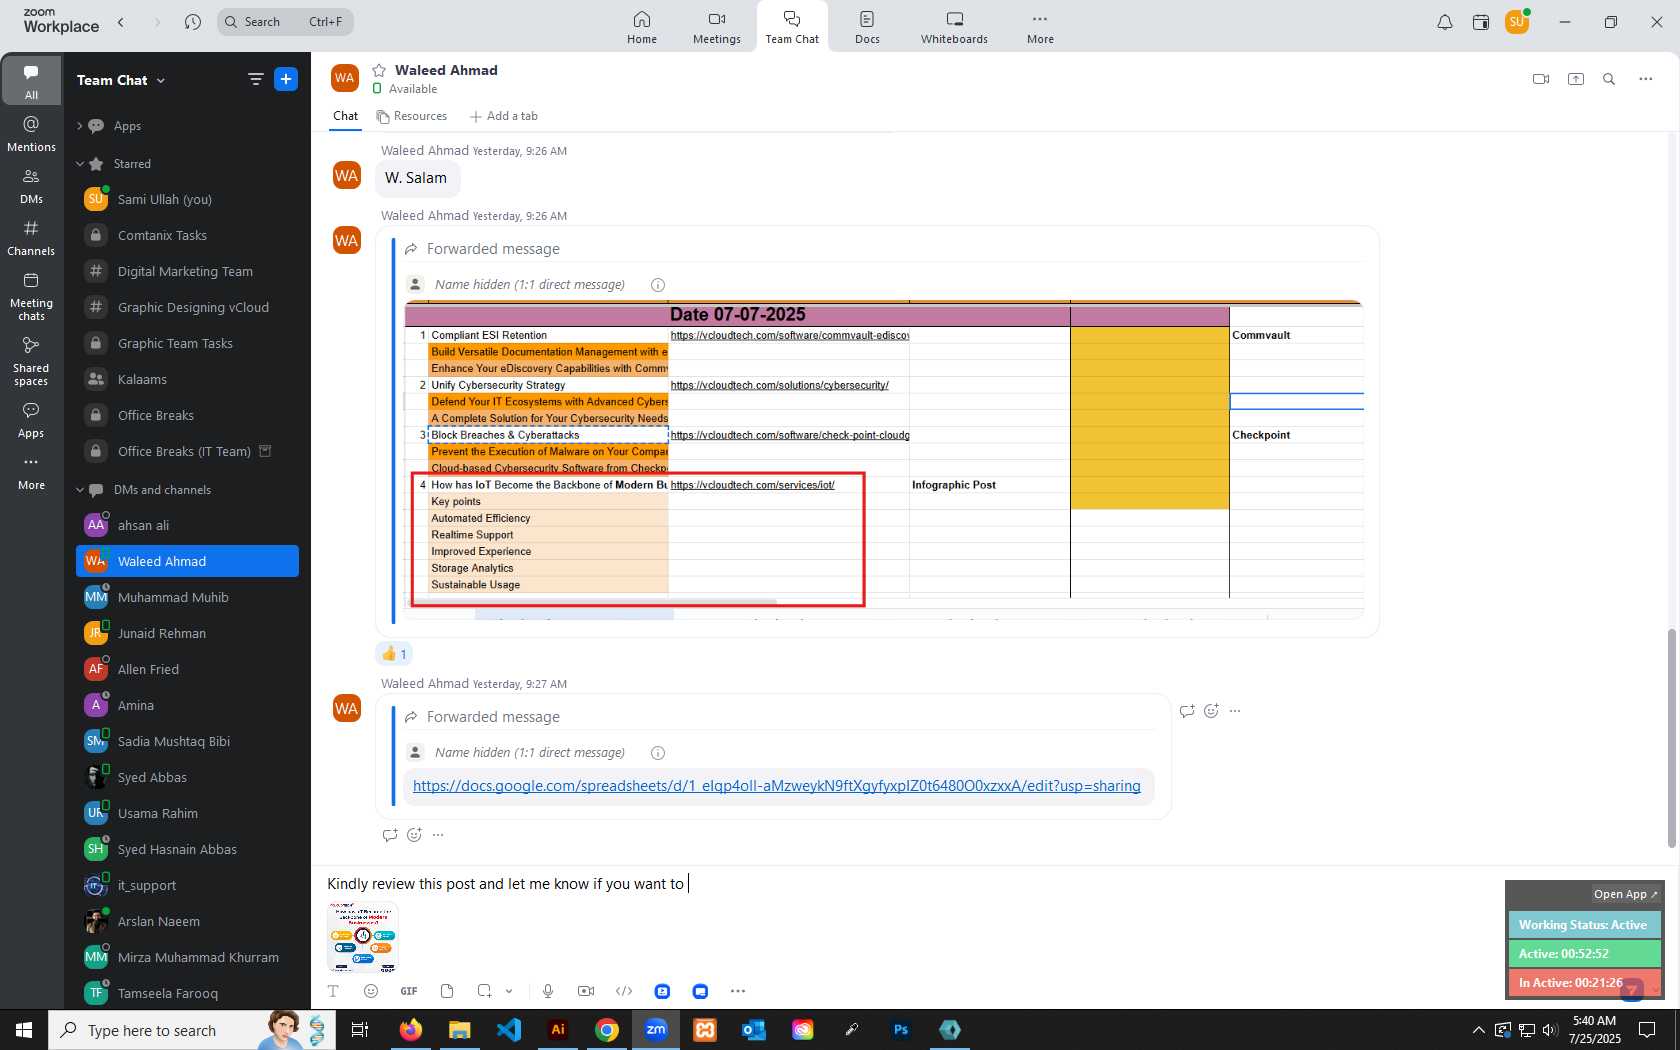1680x1050 pixels.
Task: Open more chat options in header
Action: [x=1646, y=79]
